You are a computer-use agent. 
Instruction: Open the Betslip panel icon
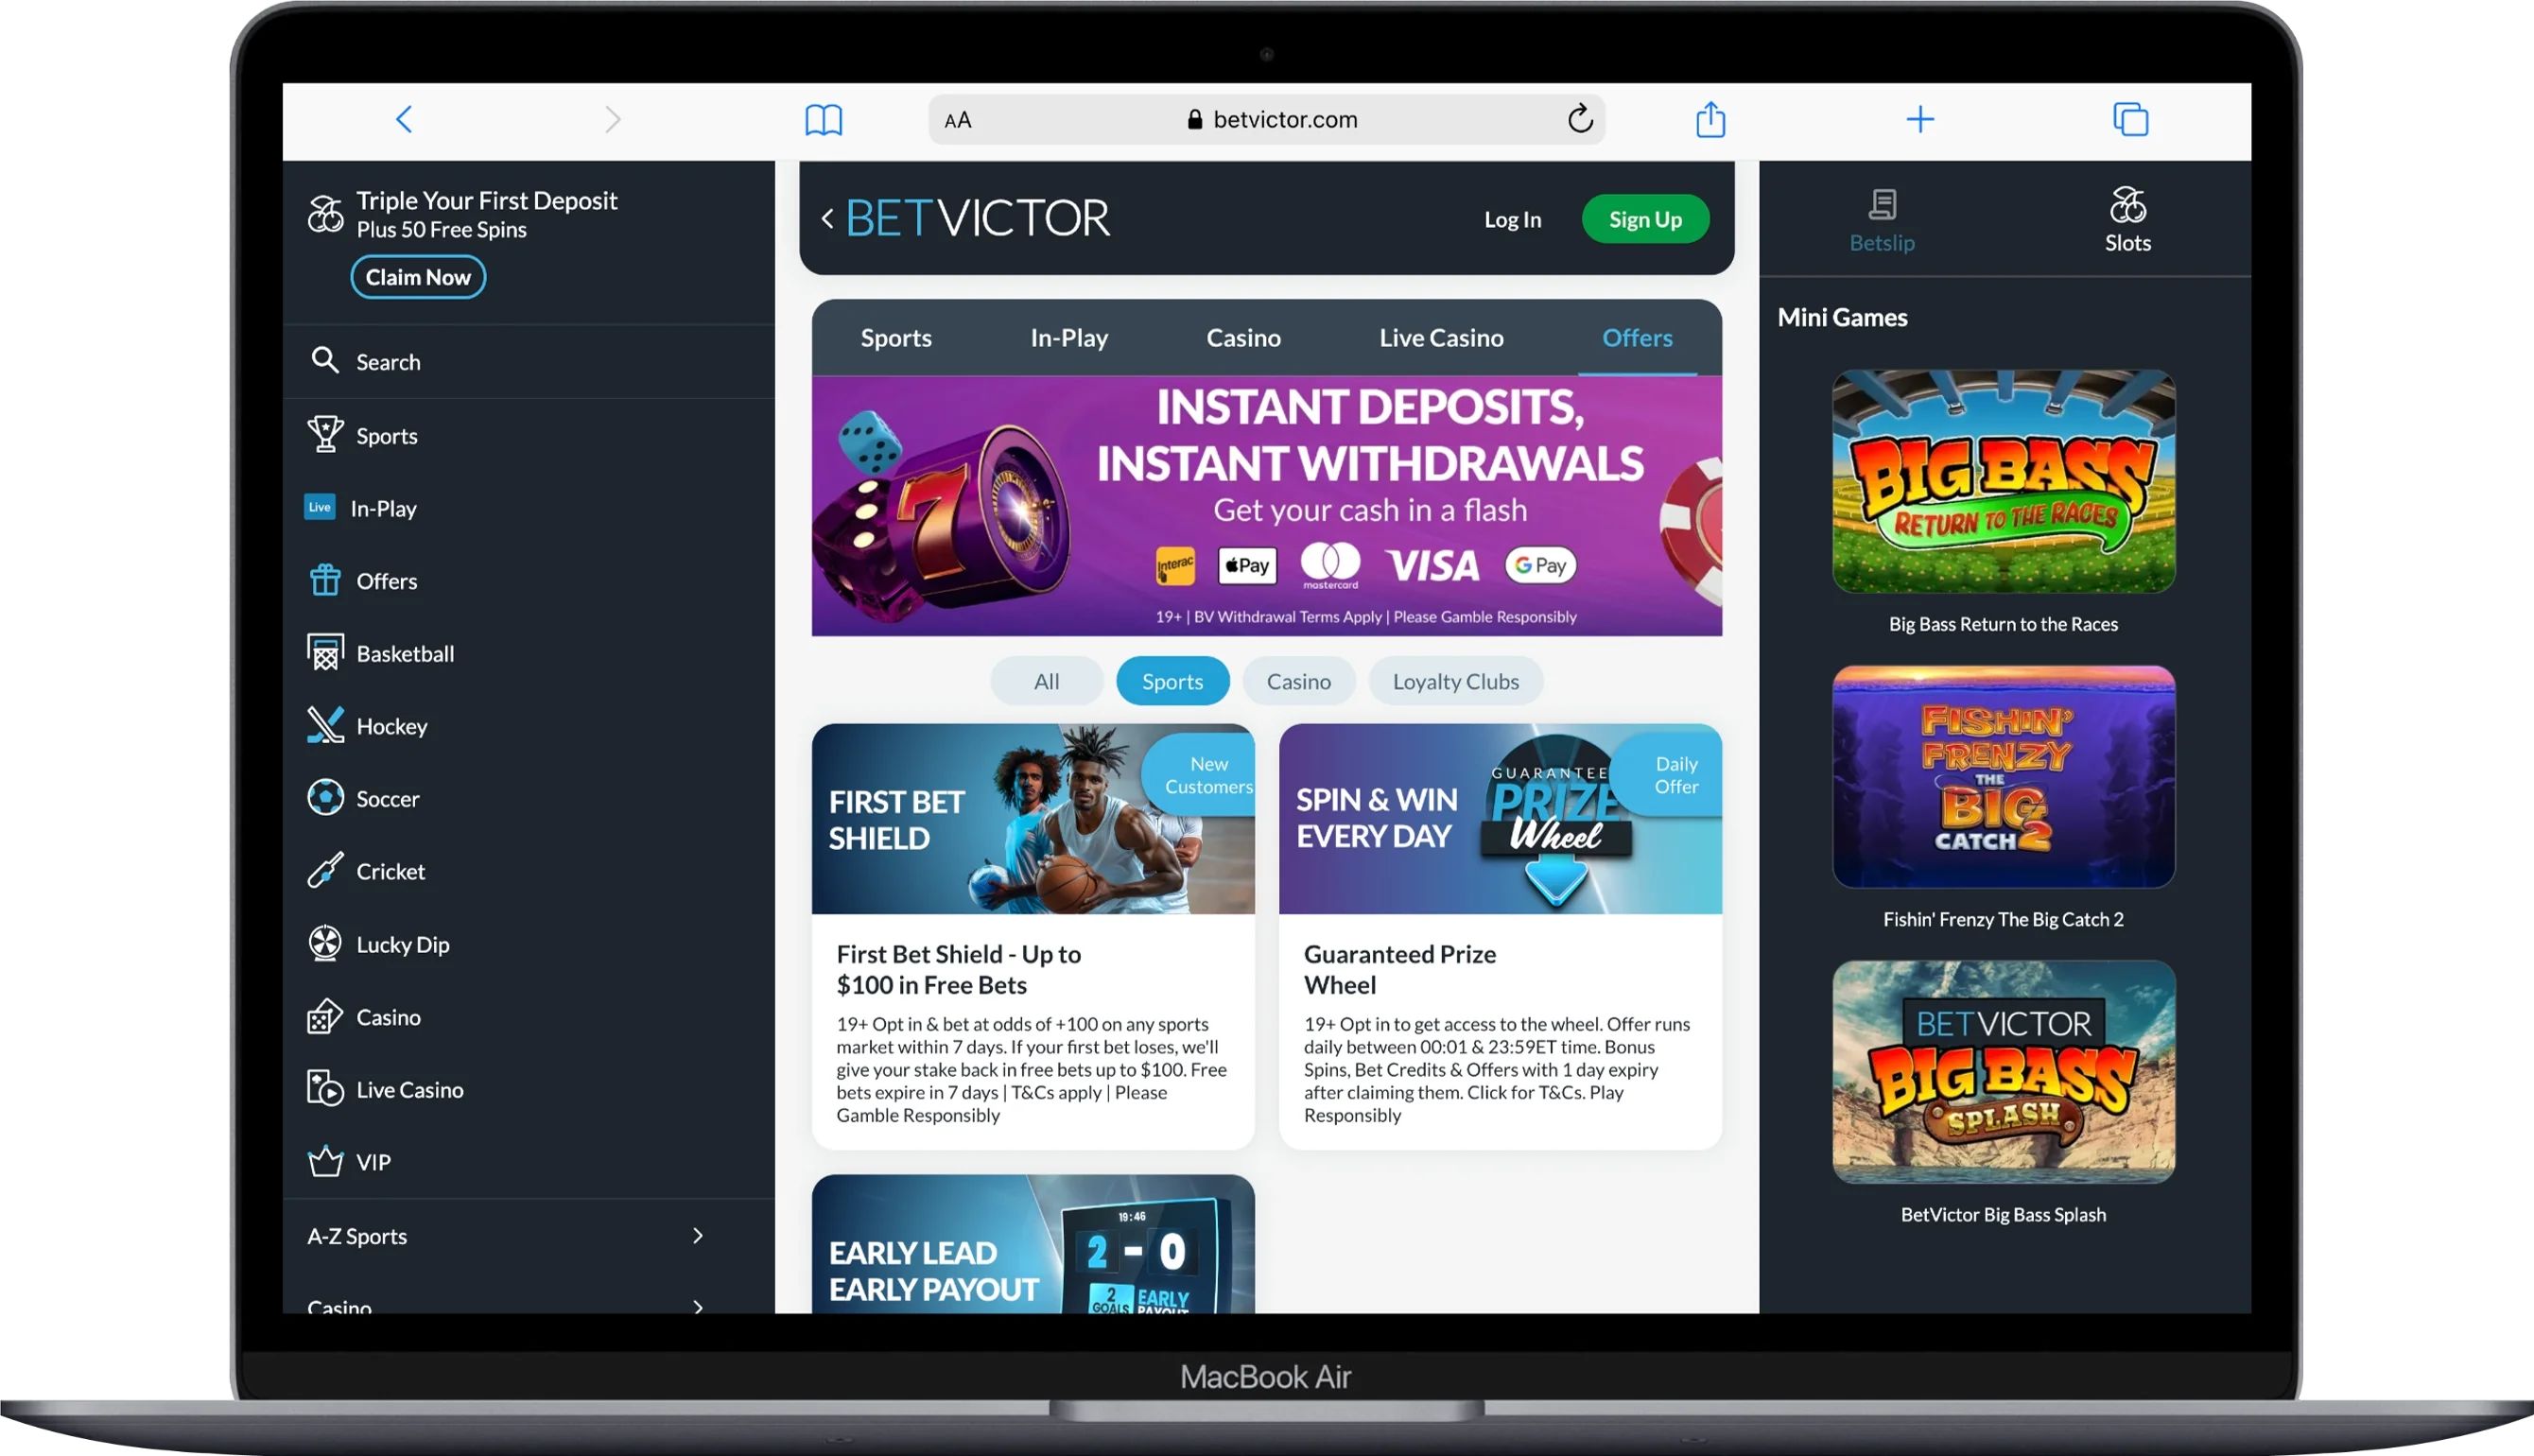pos(1881,205)
